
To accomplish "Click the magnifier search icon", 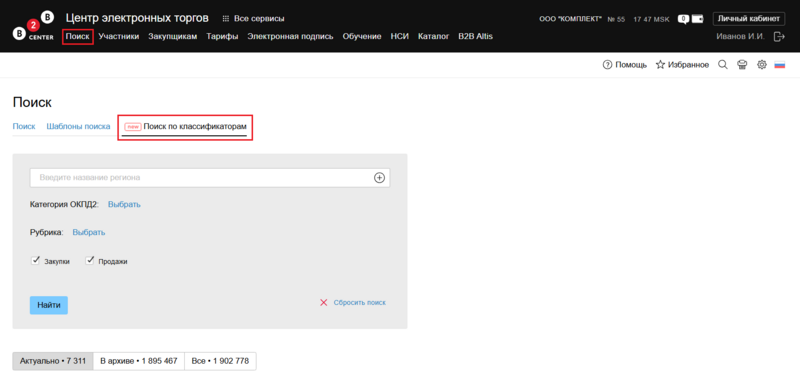I will pyautogui.click(x=722, y=65).
